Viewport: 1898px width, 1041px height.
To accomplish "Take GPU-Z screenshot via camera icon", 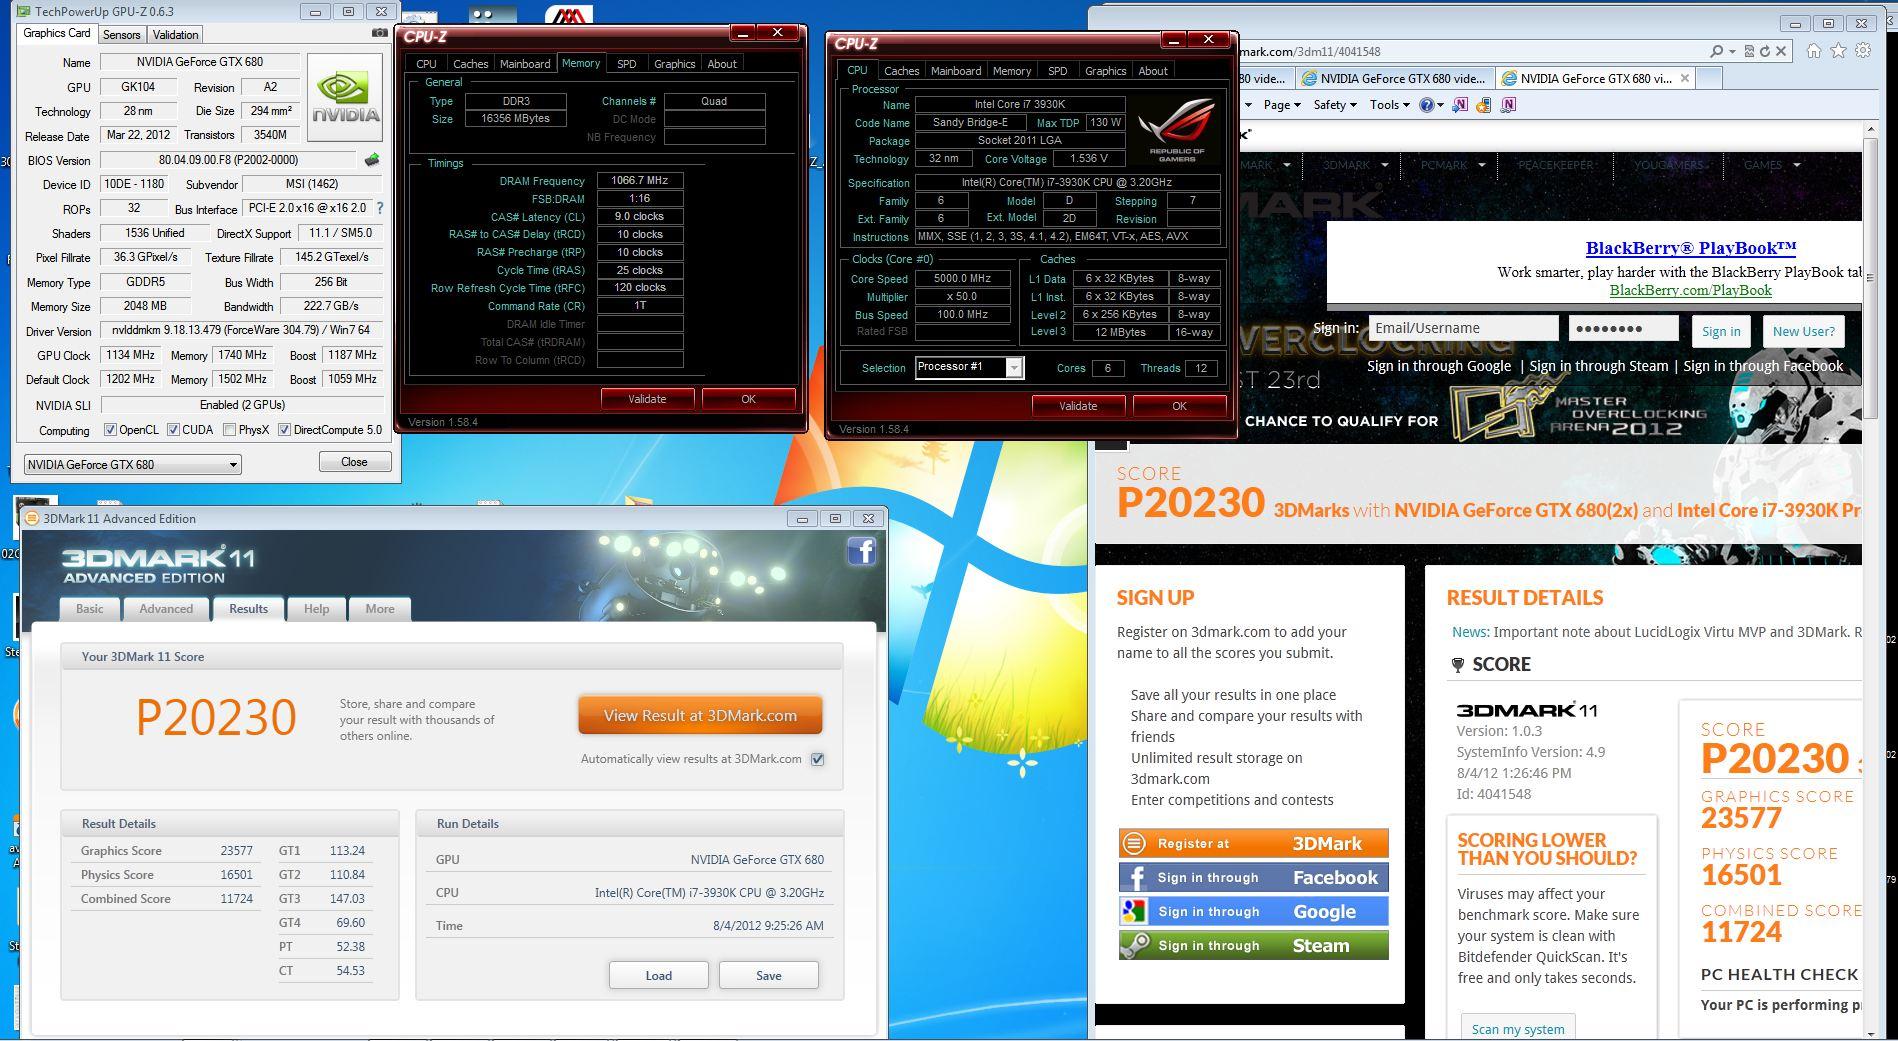I will click(x=379, y=33).
